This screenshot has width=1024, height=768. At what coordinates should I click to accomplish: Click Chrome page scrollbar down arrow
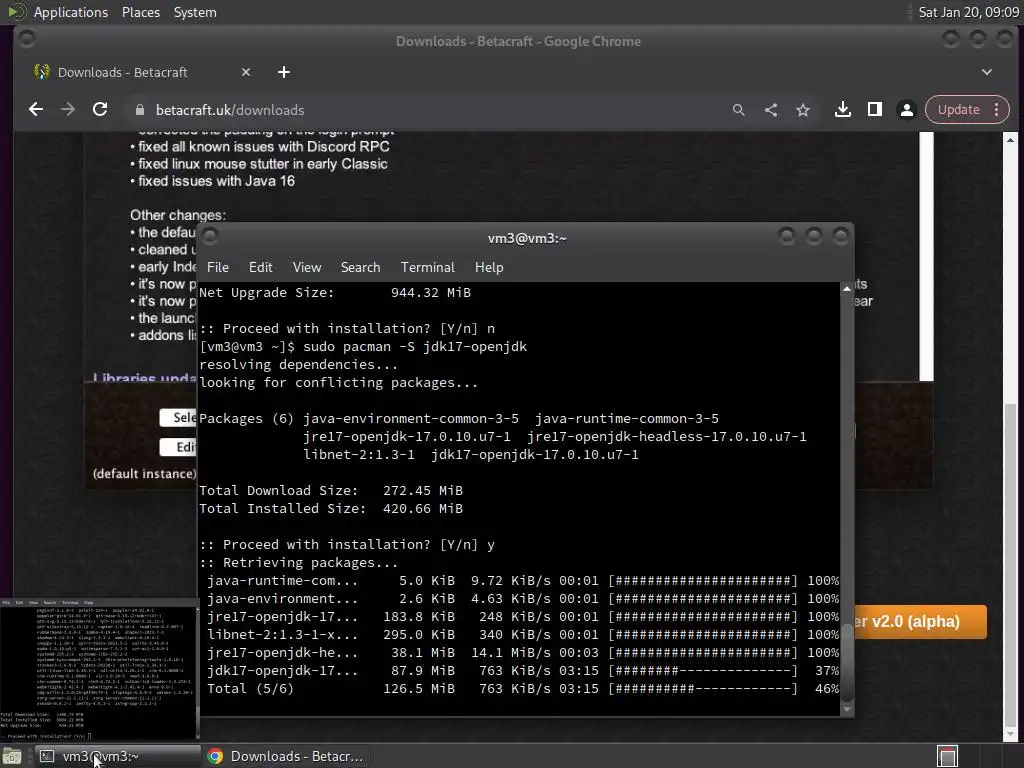pos(1010,734)
